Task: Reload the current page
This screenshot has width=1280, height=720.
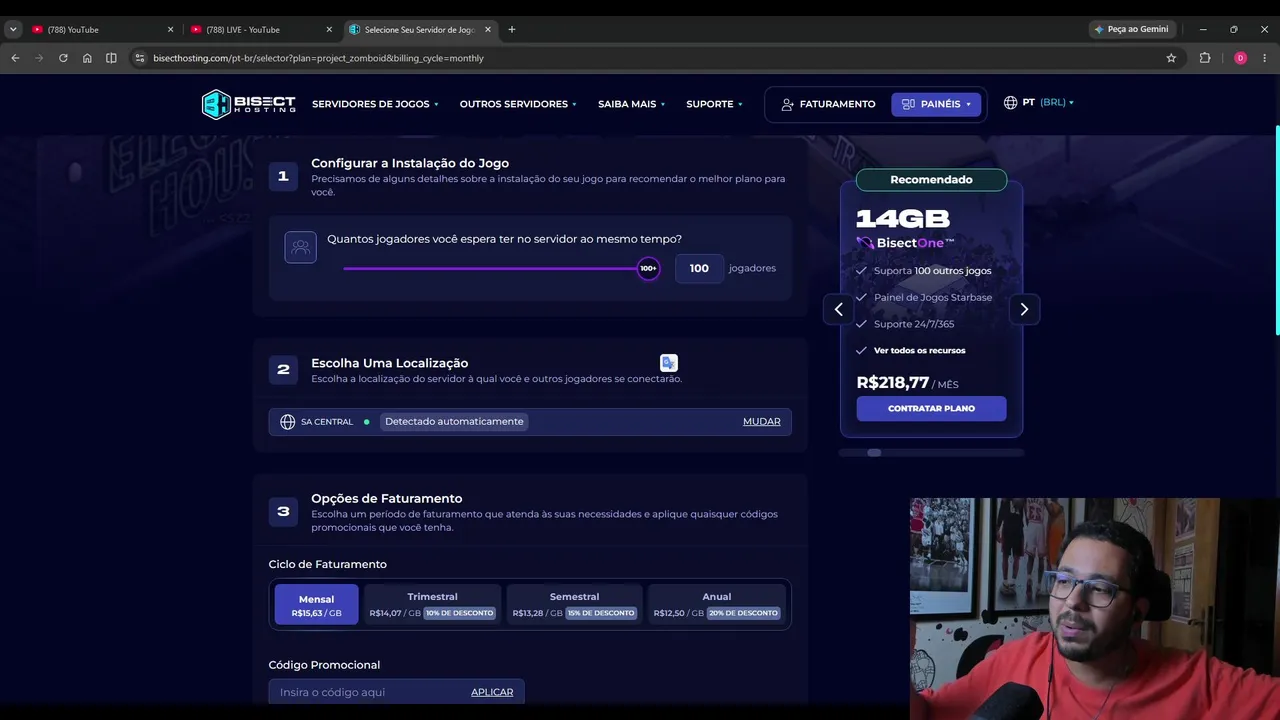Action: tap(63, 58)
